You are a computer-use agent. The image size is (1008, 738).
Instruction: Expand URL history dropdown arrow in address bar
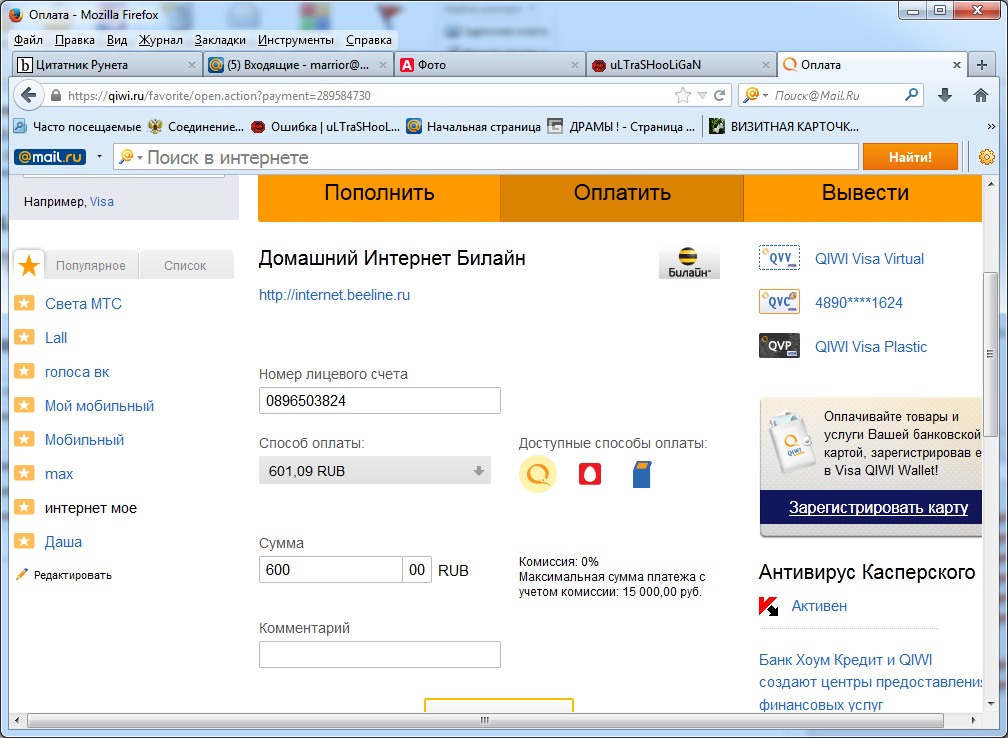click(x=702, y=96)
